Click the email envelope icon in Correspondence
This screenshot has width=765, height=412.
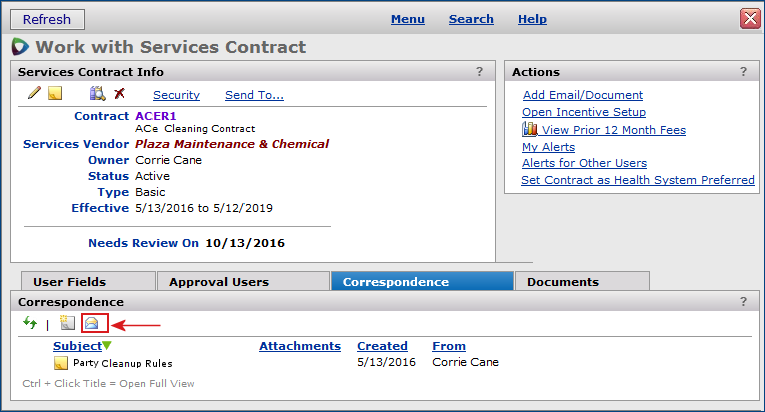pyautogui.click(x=94, y=323)
